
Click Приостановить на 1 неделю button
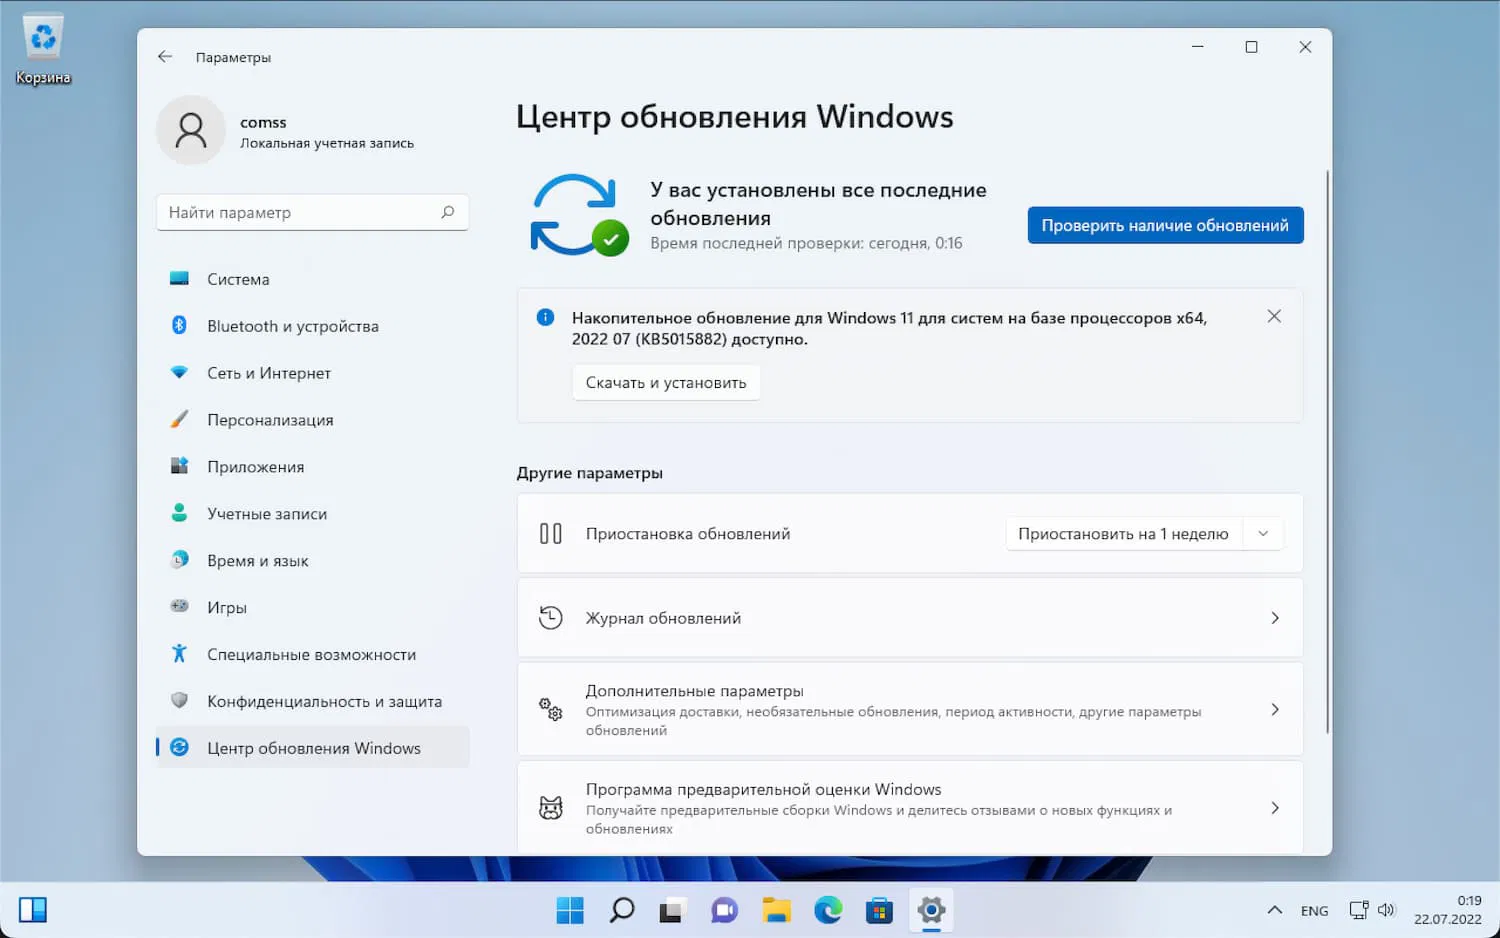coord(1123,534)
